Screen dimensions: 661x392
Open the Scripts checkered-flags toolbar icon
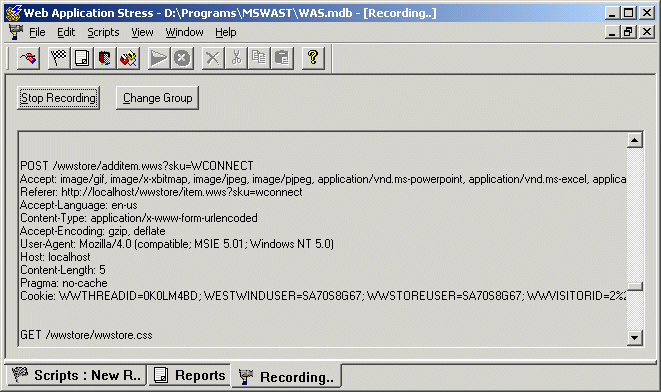pos(59,58)
